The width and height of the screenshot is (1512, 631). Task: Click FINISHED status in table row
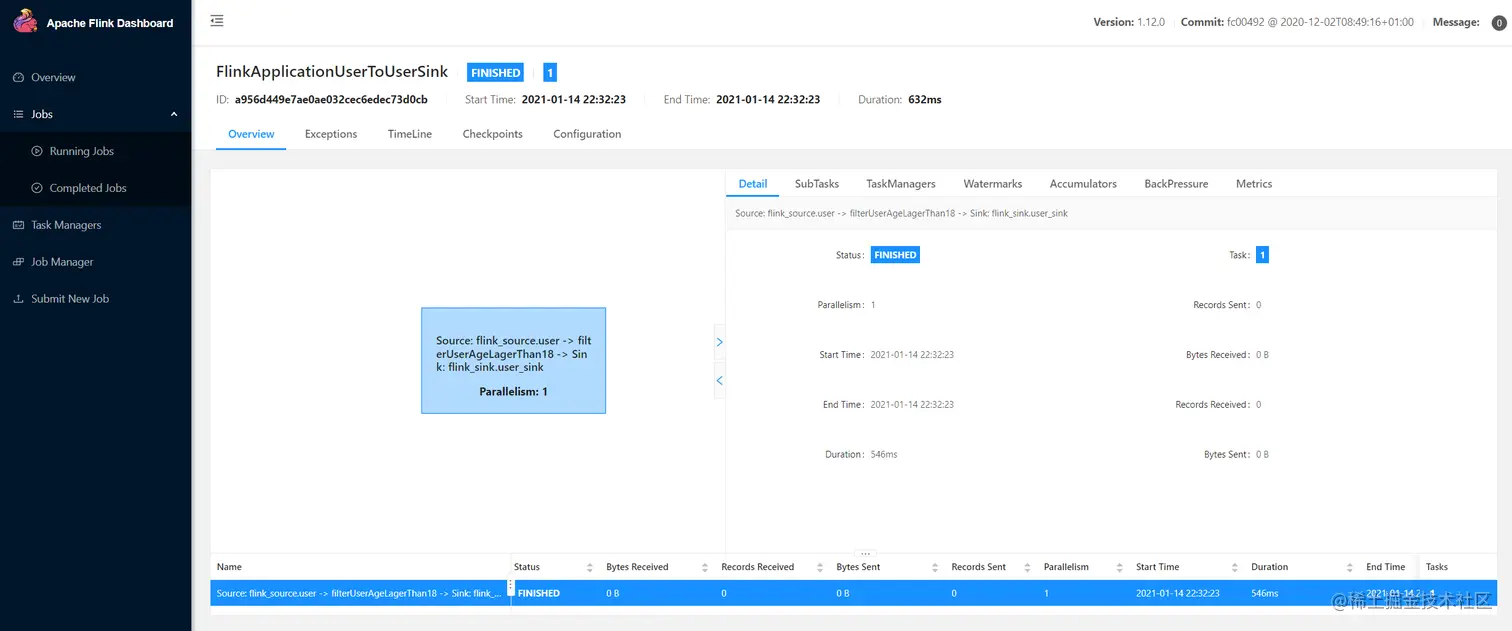(539, 593)
